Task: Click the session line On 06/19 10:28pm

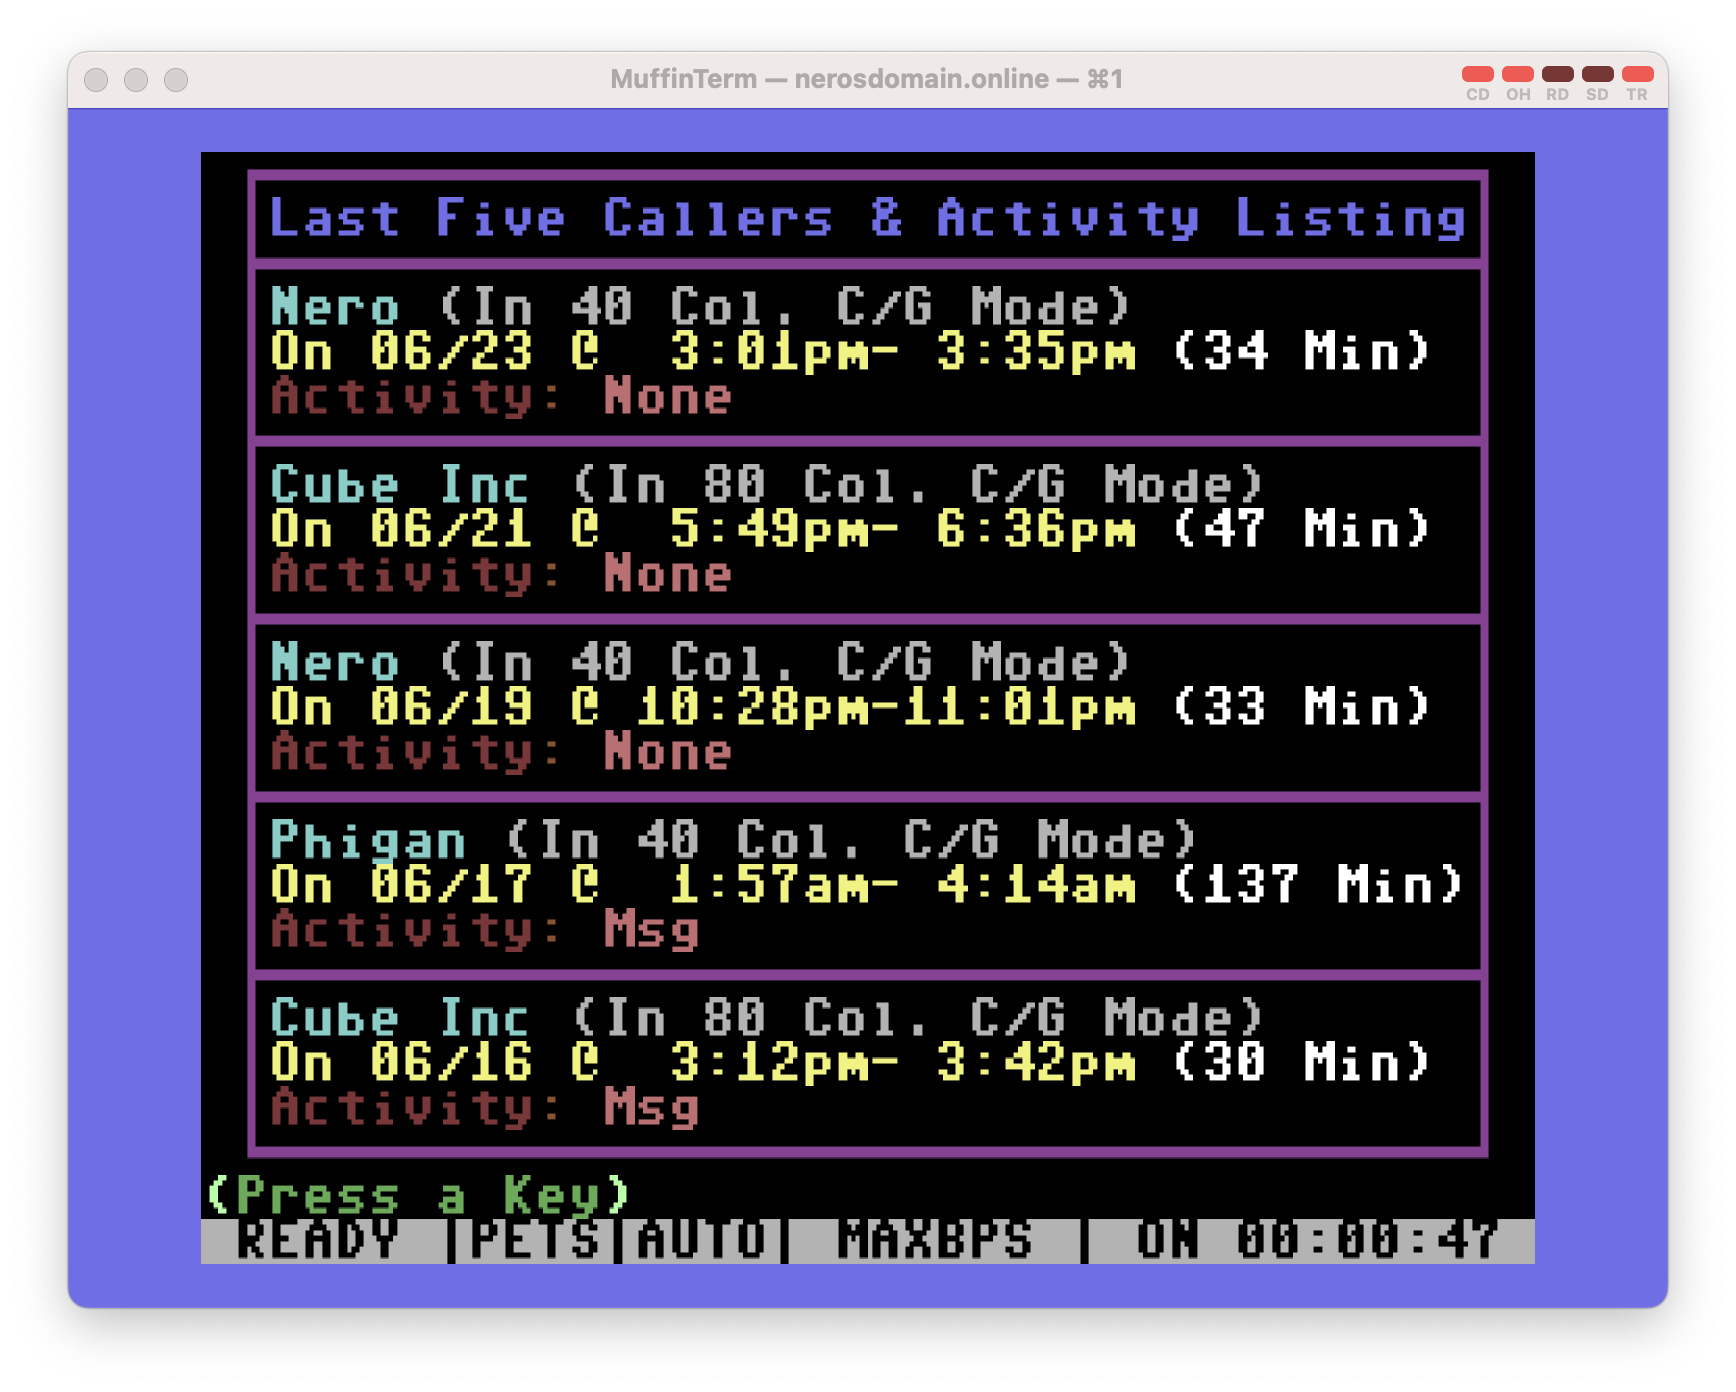Action: pyautogui.click(x=850, y=707)
